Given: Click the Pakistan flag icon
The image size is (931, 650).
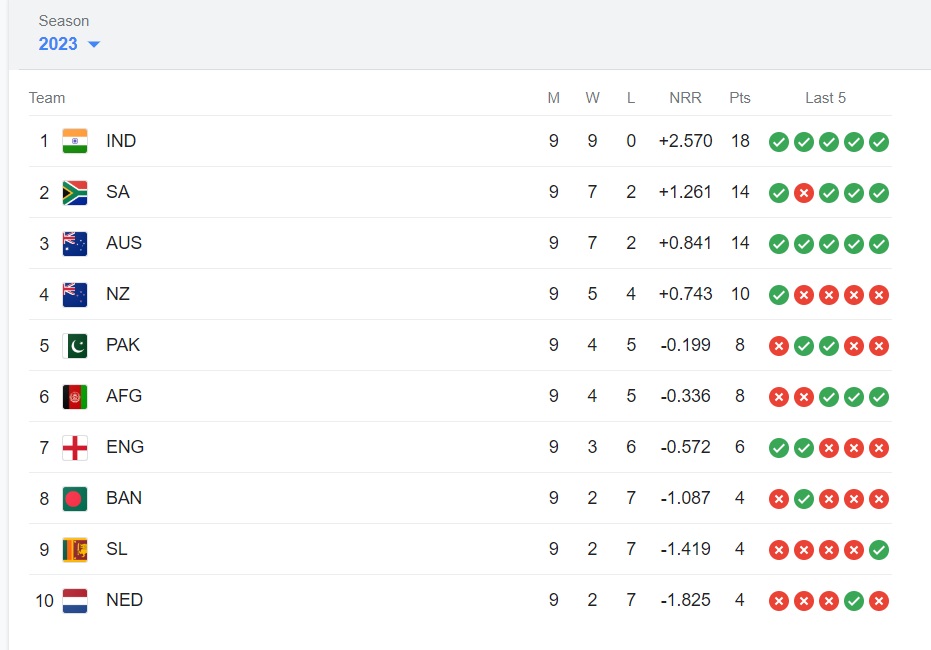Looking at the screenshot, I should coord(75,345).
